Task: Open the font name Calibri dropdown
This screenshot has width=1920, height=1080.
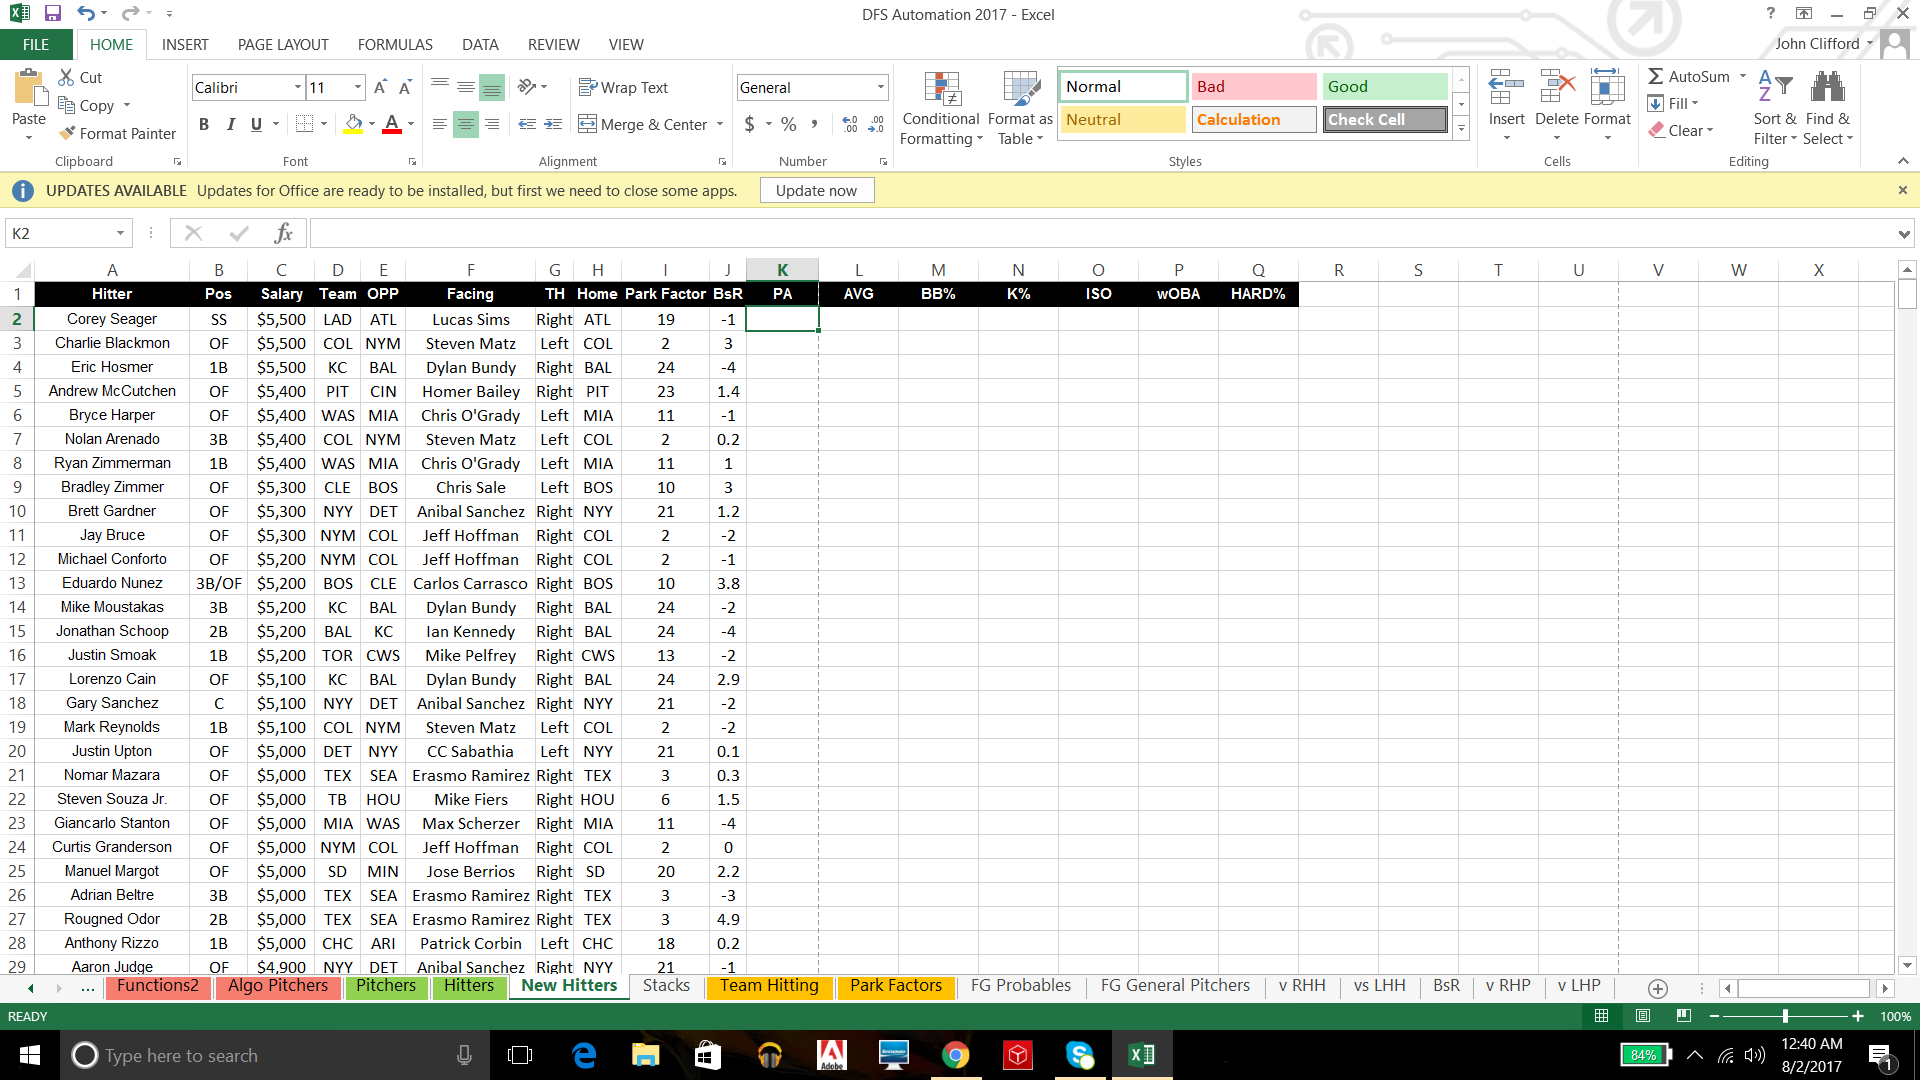Action: (x=297, y=87)
